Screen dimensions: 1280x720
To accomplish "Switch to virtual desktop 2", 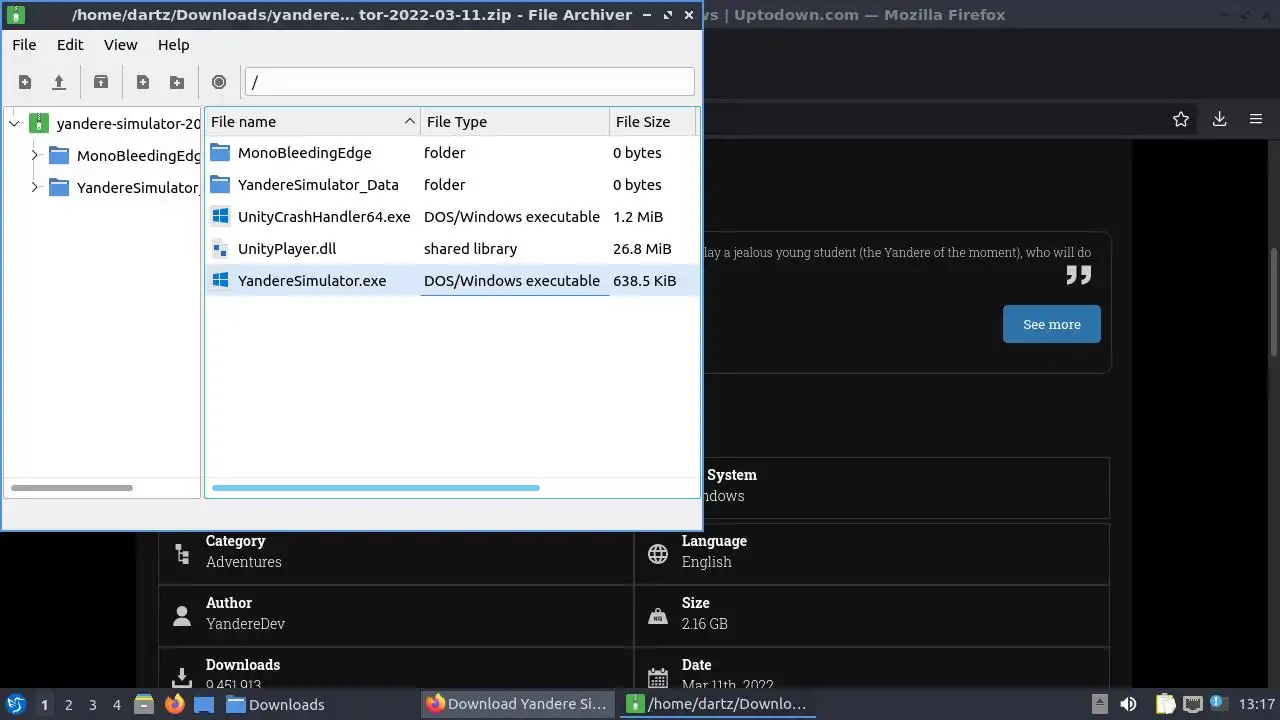I will tap(69, 705).
